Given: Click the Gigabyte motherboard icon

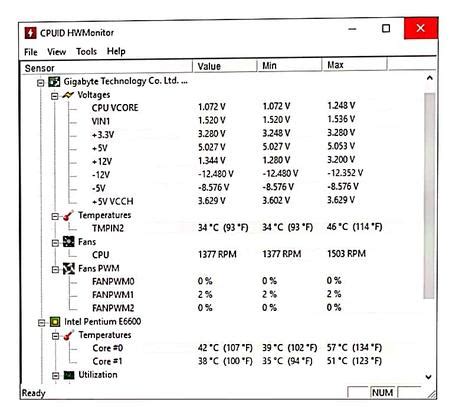Looking at the screenshot, I should (x=54, y=82).
